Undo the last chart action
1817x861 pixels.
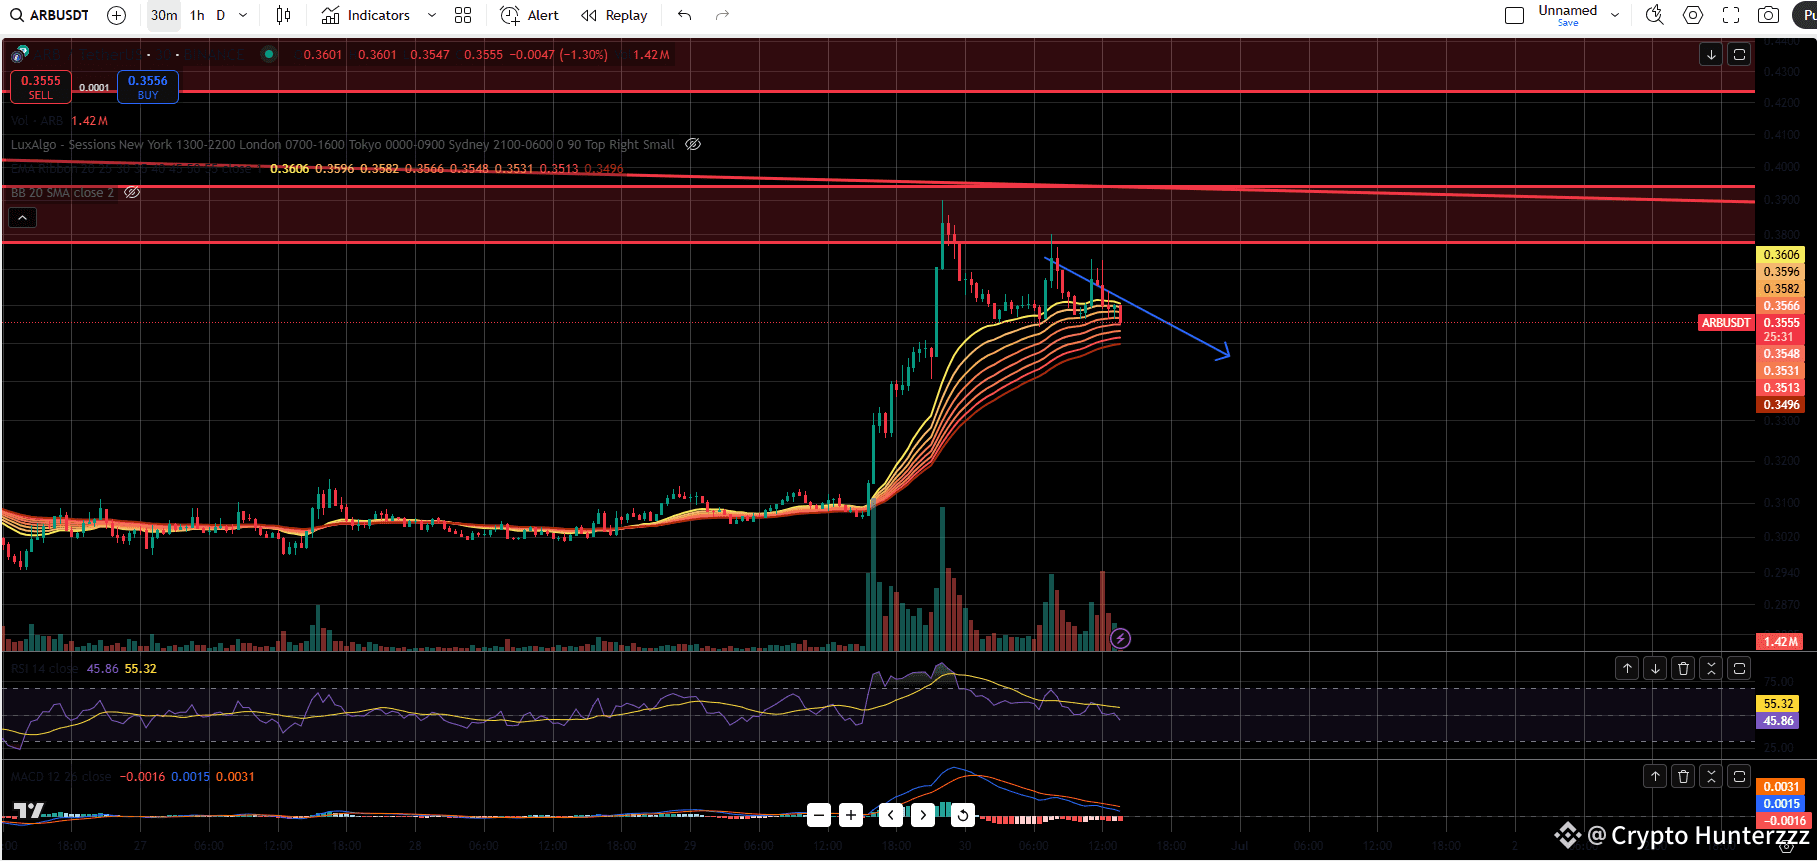684,15
